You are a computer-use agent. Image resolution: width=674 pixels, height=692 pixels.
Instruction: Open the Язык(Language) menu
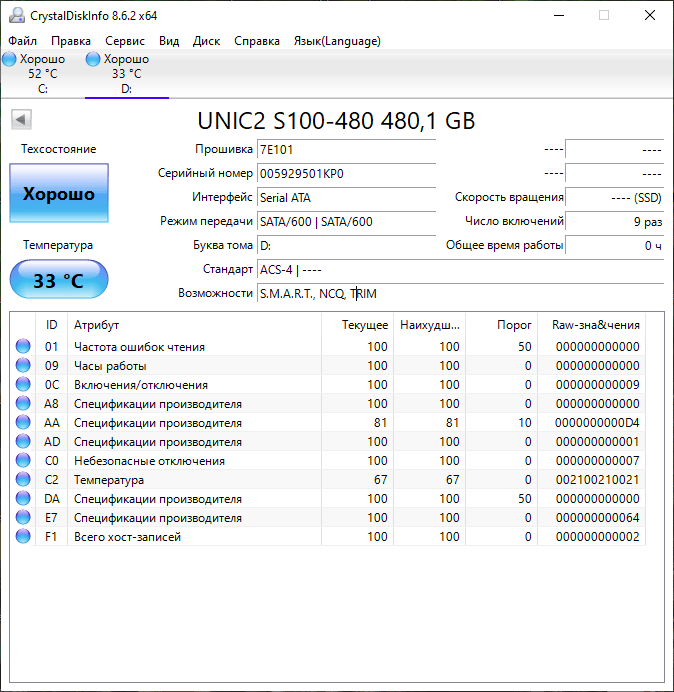(337, 41)
